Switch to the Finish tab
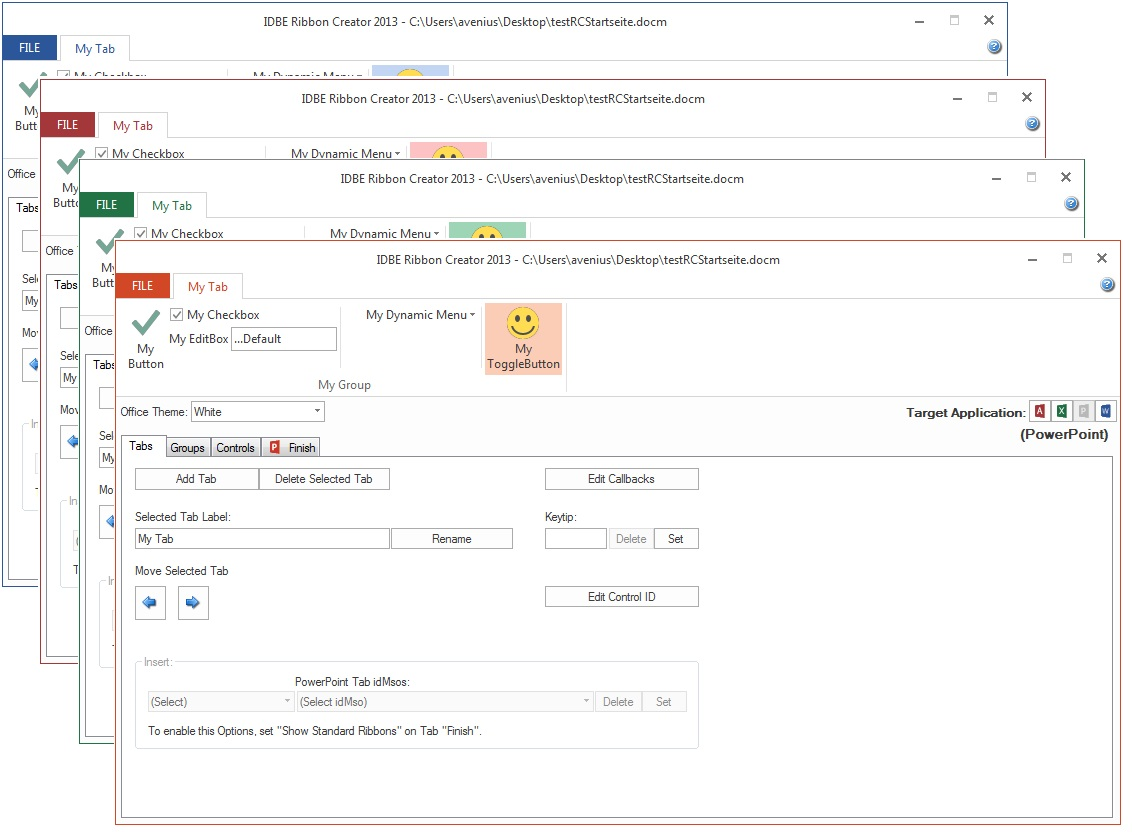Image resolution: width=1132 pixels, height=832 pixels. coord(293,448)
